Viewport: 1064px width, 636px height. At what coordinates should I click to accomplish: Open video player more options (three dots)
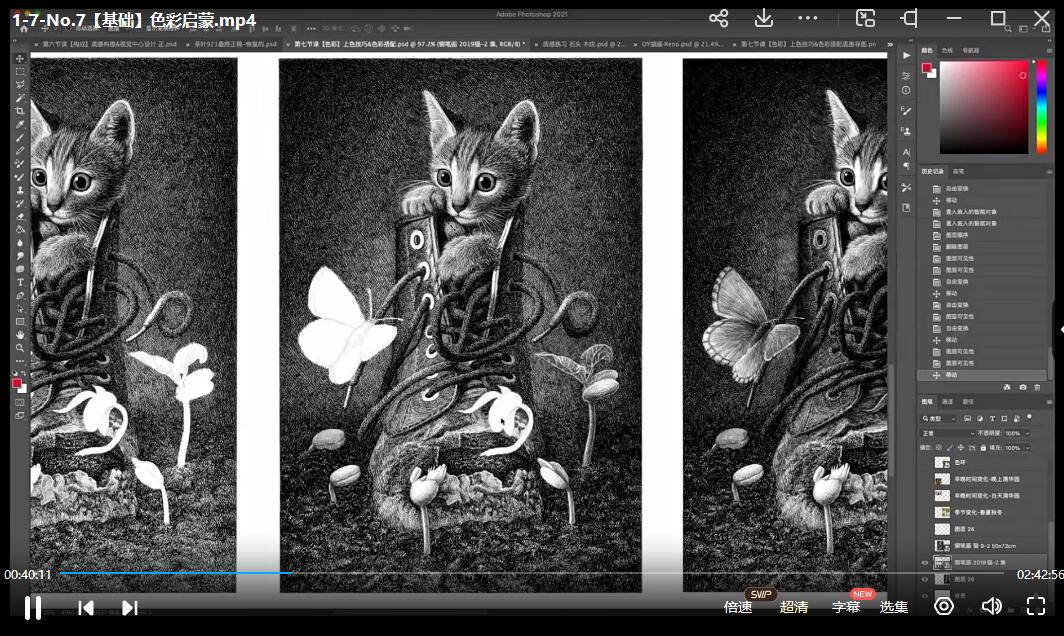pyautogui.click(x=808, y=18)
